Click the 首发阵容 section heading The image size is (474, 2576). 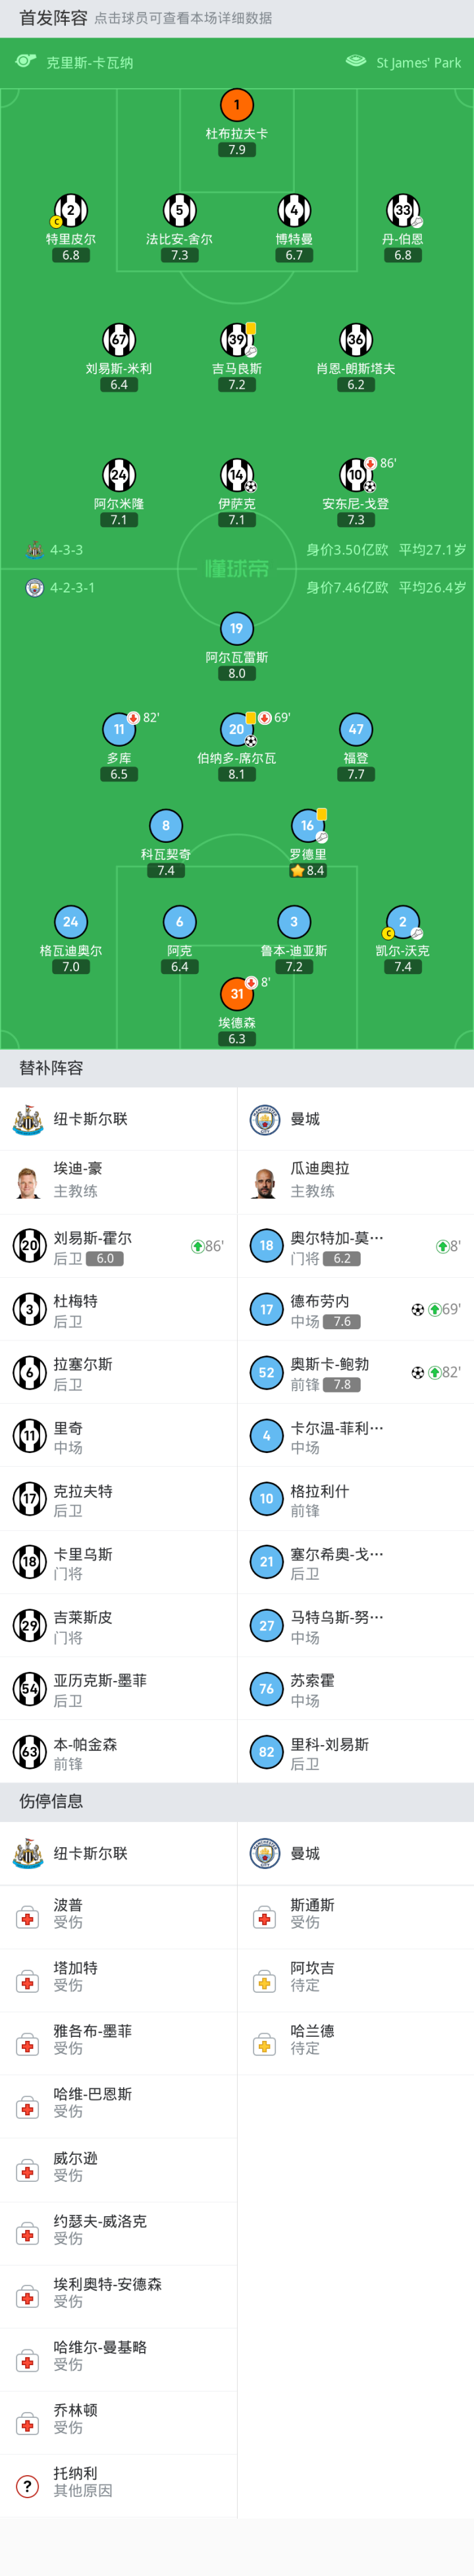click(53, 18)
